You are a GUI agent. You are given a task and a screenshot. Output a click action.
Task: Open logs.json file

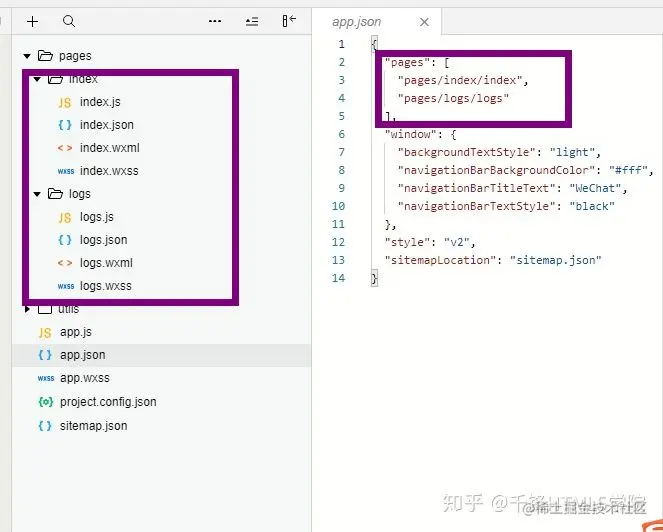point(104,240)
